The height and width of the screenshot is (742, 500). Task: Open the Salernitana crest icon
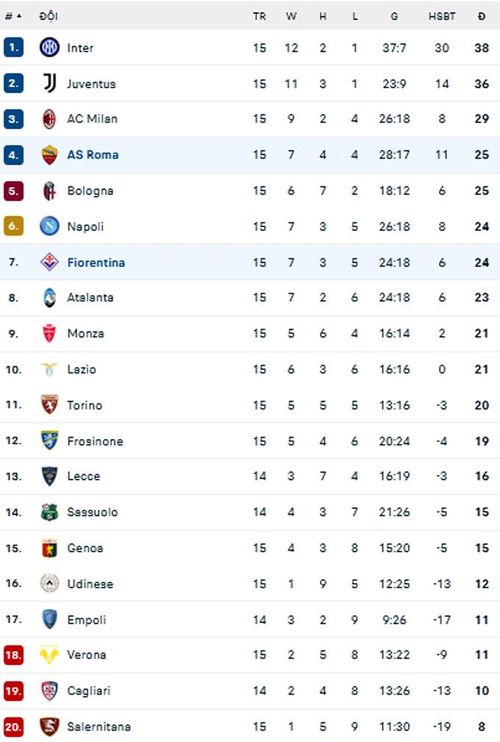[49, 726]
